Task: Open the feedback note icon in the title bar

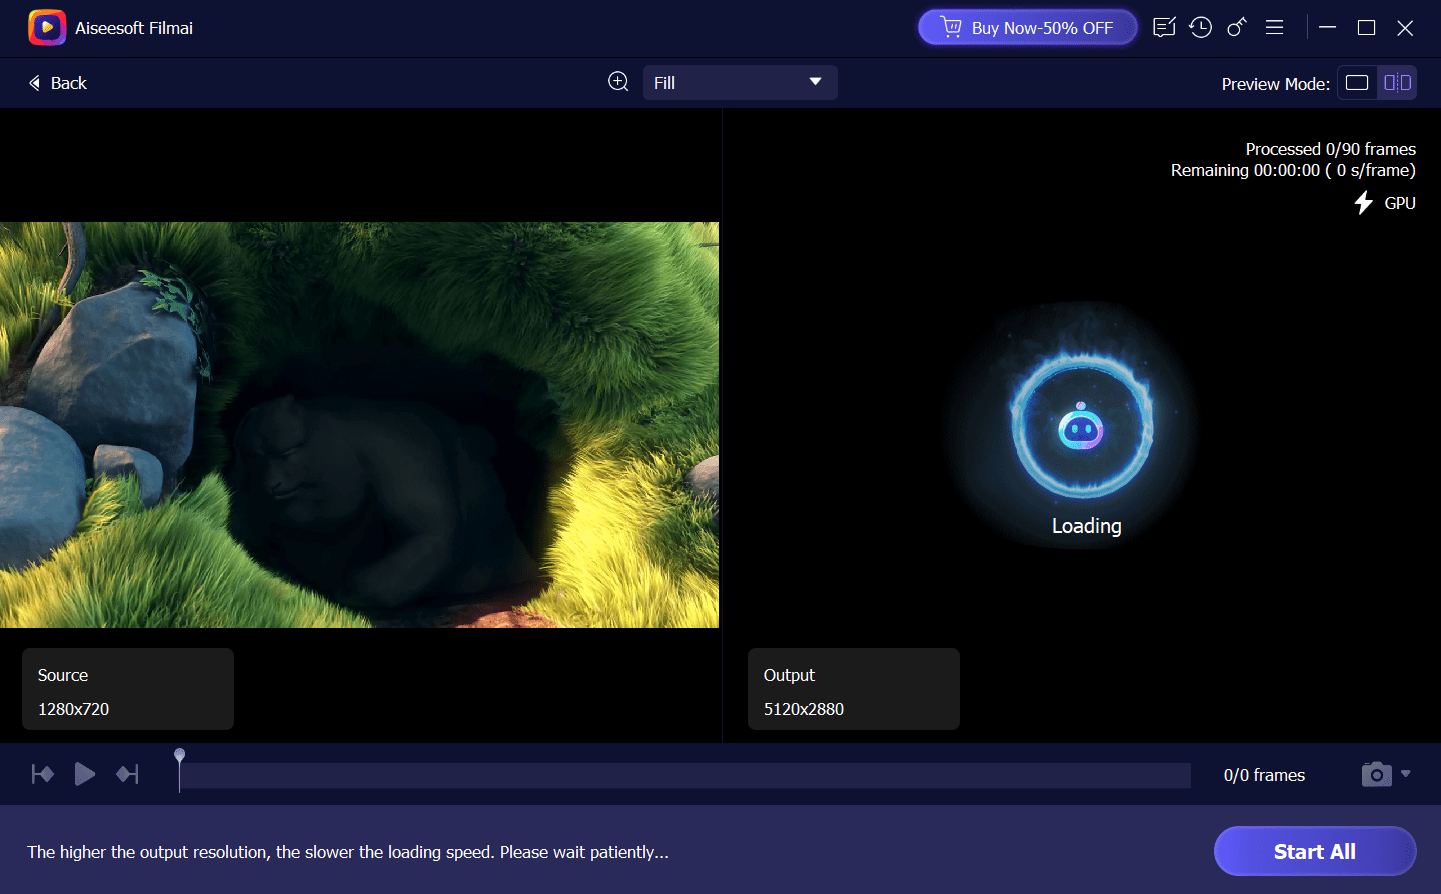Action: [x=1164, y=28]
